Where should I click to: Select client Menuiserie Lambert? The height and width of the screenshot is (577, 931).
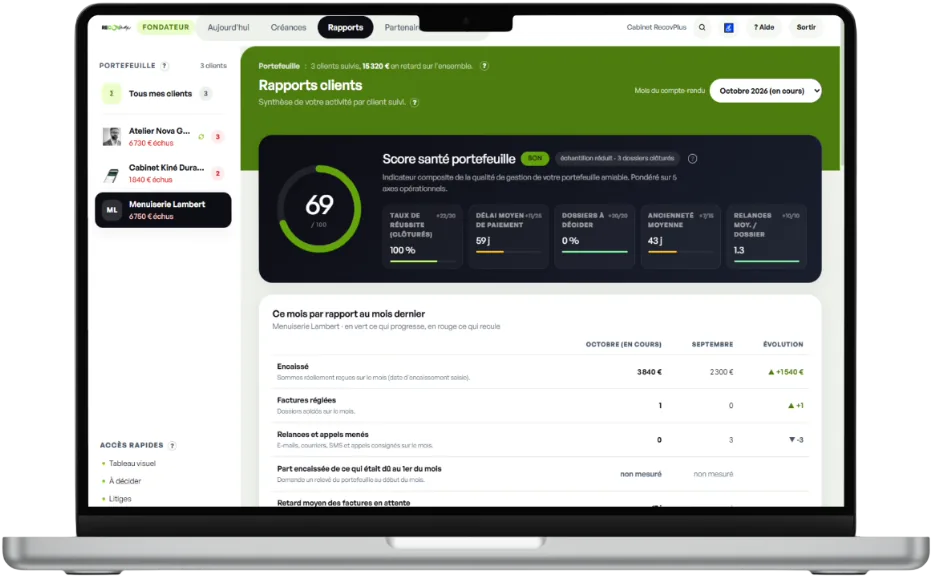(x=163, y=210)
